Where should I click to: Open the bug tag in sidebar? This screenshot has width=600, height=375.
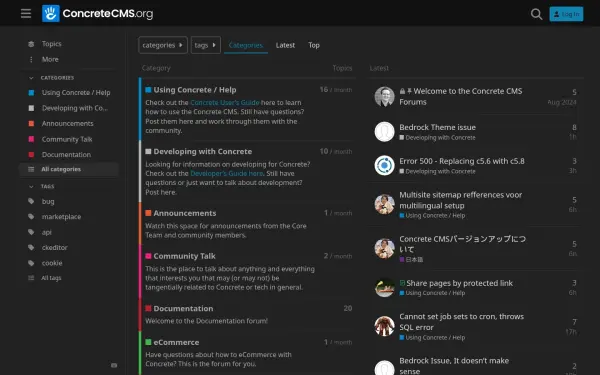[x=48, y=201]
